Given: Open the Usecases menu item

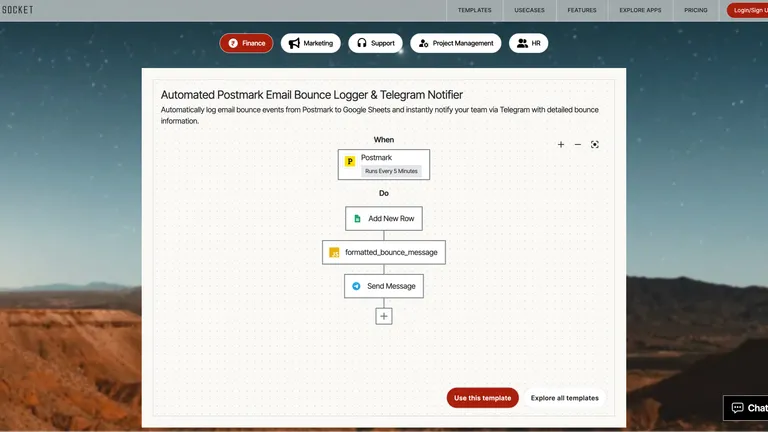Looking at the screenshot, I should (529, 10).
